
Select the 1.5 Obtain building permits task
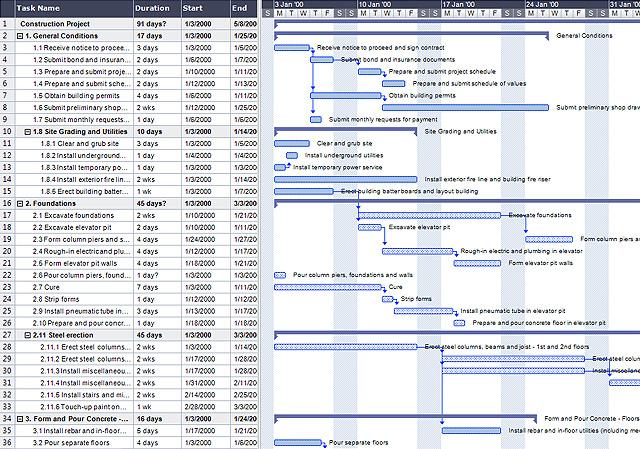tap(76, 96)
